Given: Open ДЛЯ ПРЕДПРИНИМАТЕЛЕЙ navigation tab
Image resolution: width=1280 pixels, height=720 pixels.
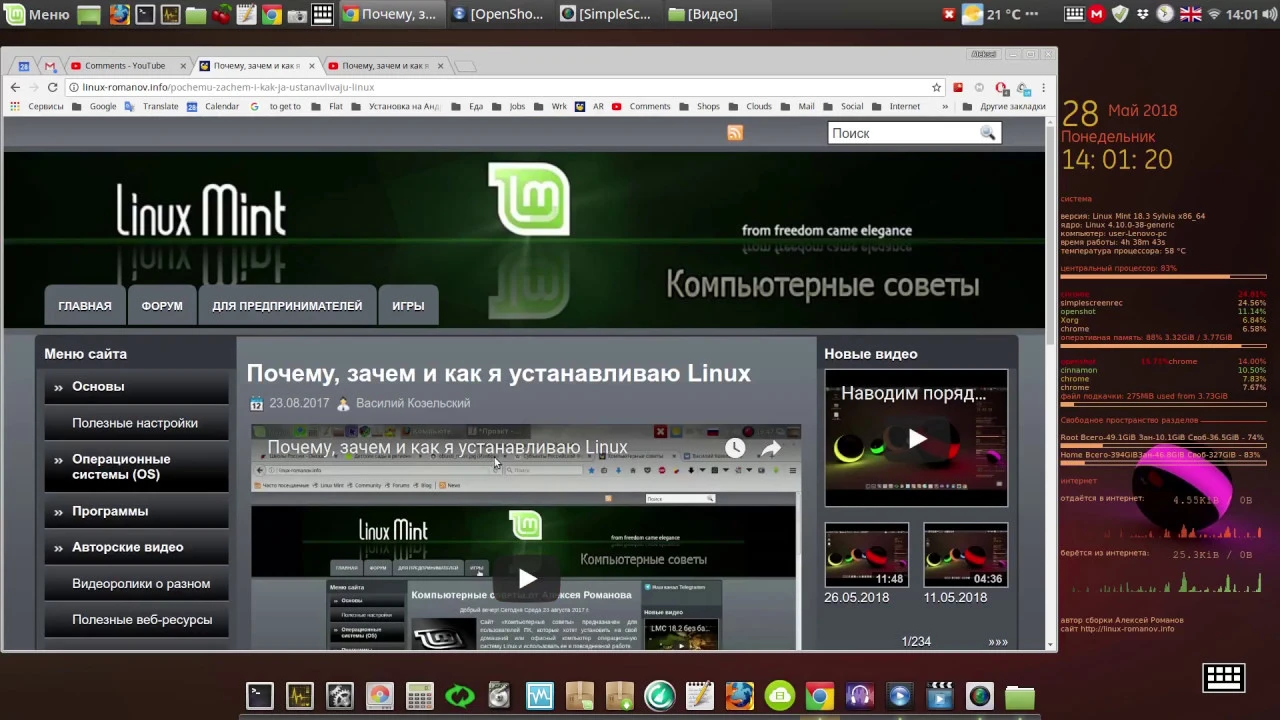Looking at the screenshot, I should (x=287, y=306).
